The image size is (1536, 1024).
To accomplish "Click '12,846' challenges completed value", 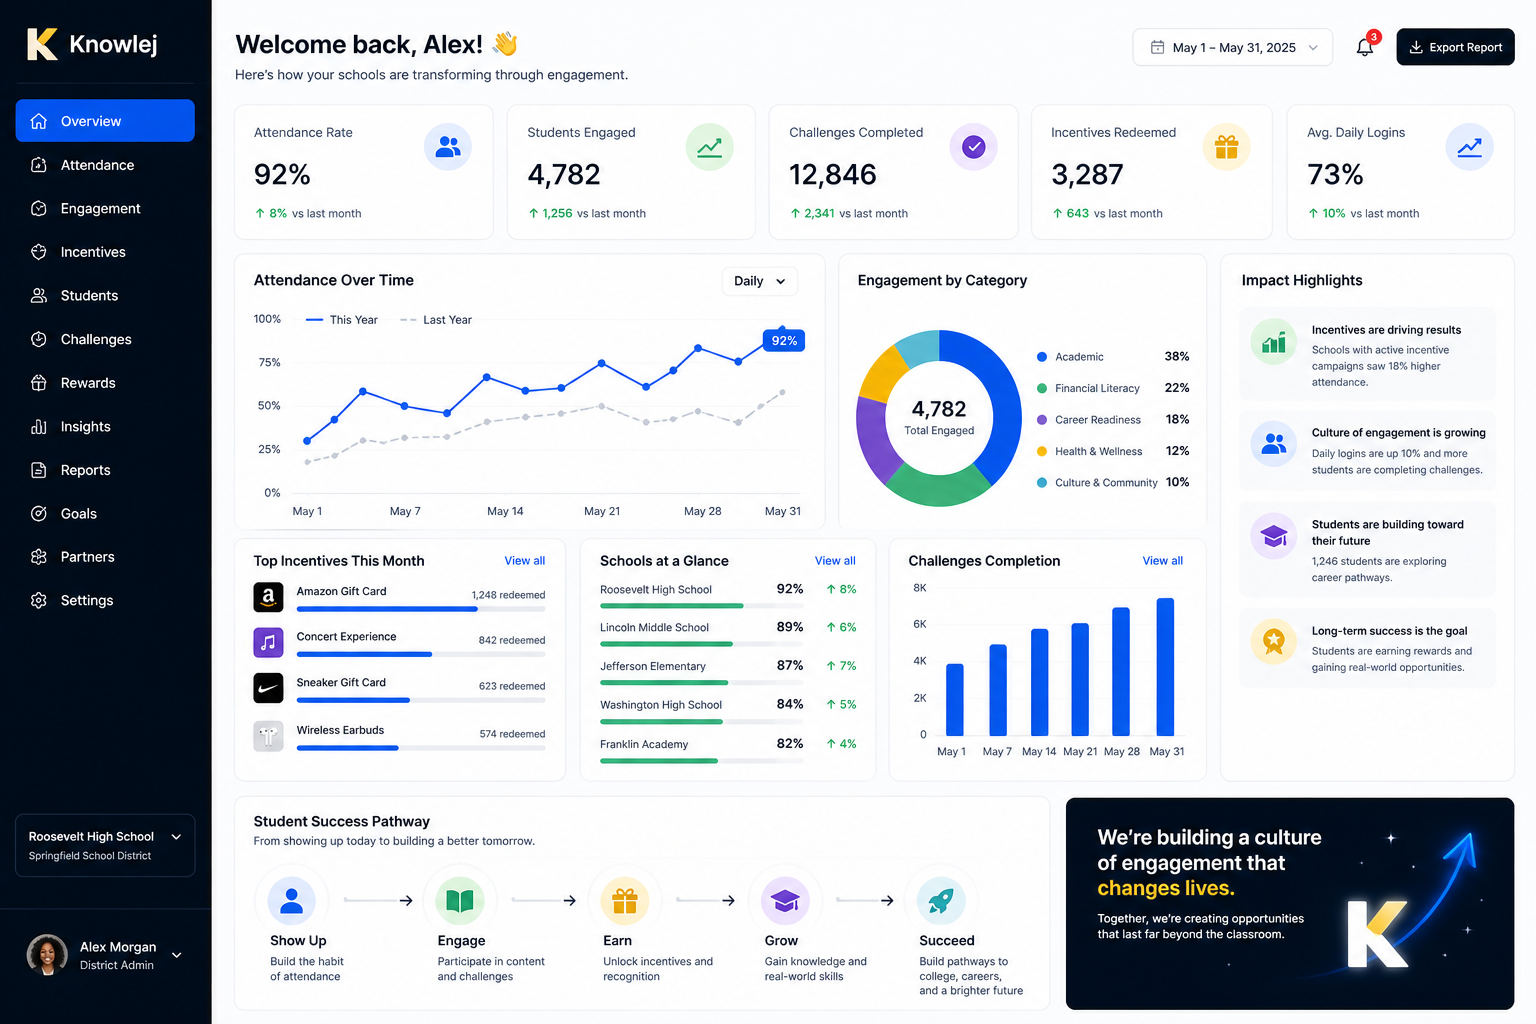I will [833, 175].
